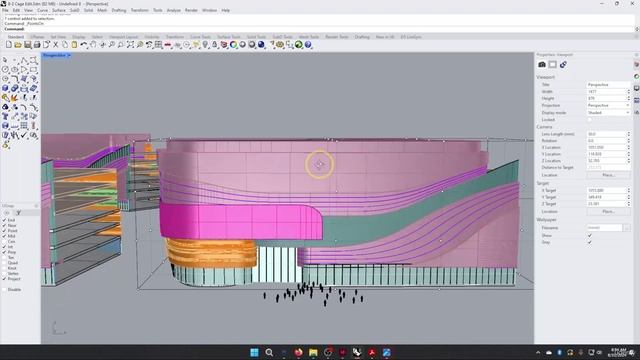
Task: Click the Cut scissors icon
Action: pos(56,44)
